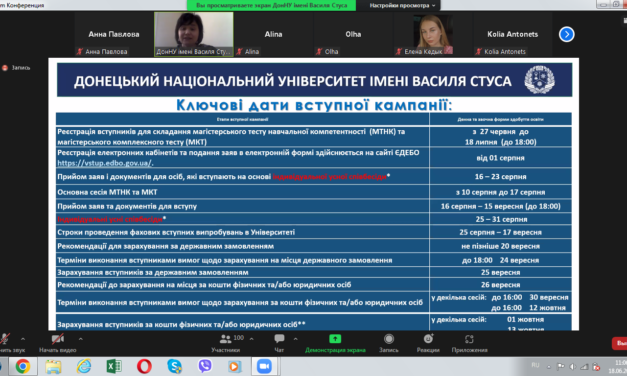Expand audio options arrow next to microphone
Image resolution: width=627 pixels, height=376 pixels.
23,339
